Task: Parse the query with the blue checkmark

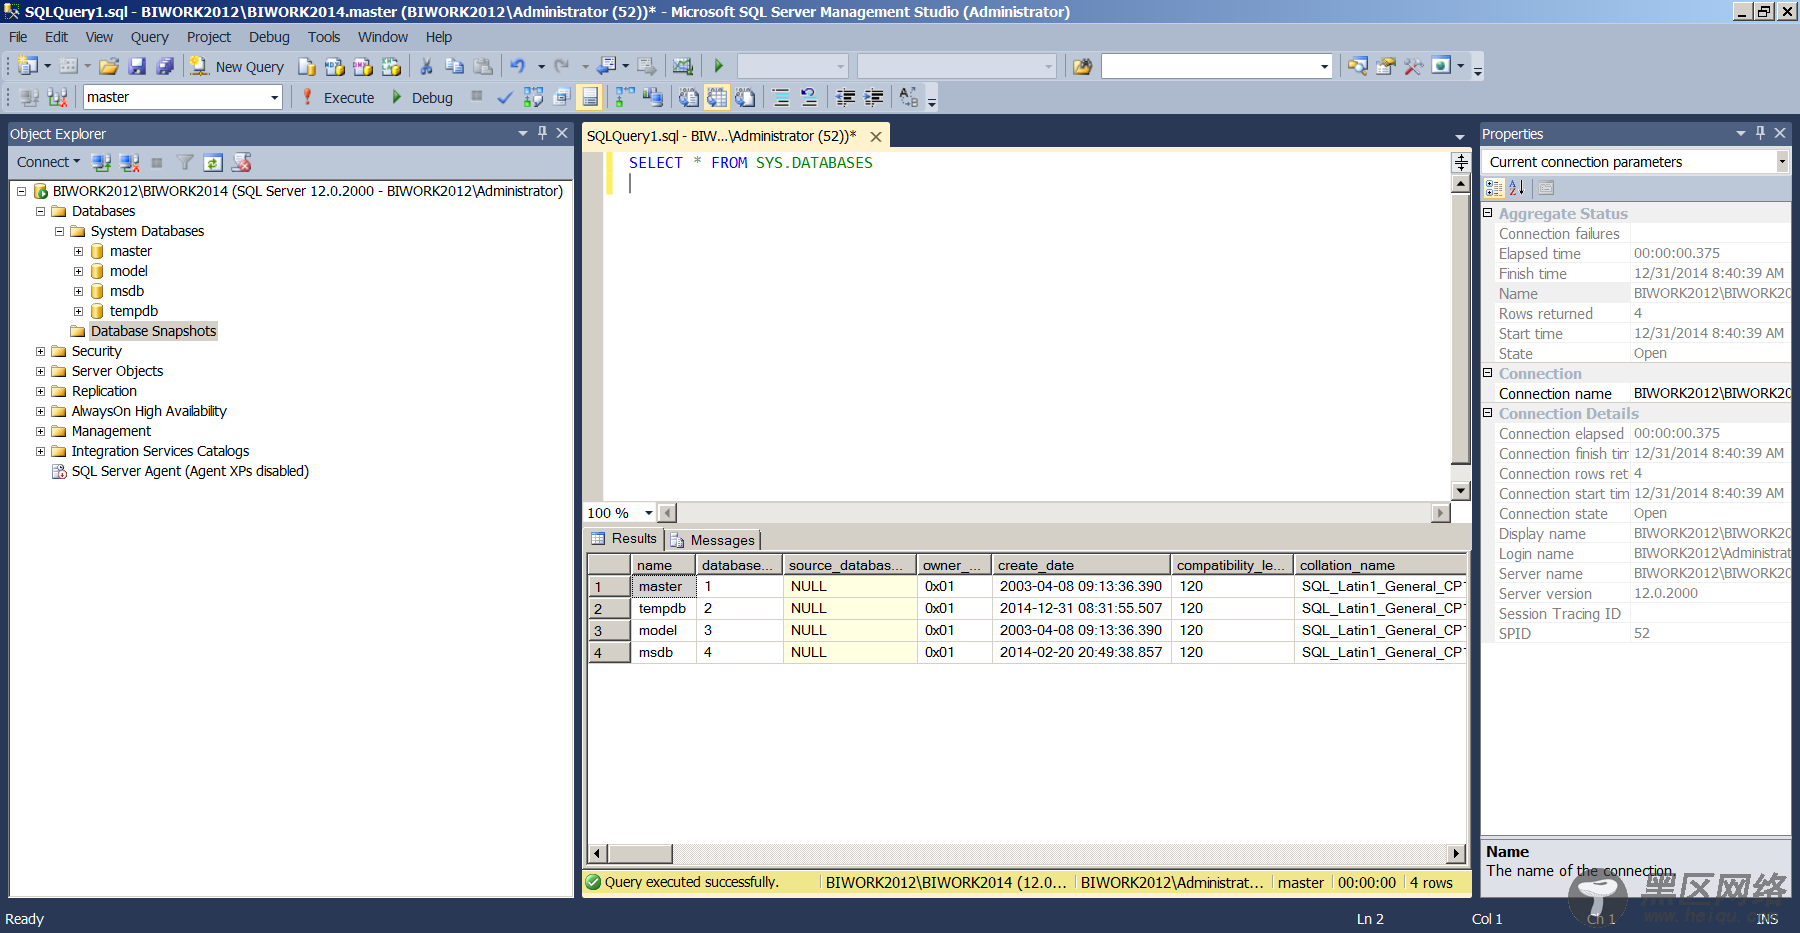Action: click(x=505, y=98)
